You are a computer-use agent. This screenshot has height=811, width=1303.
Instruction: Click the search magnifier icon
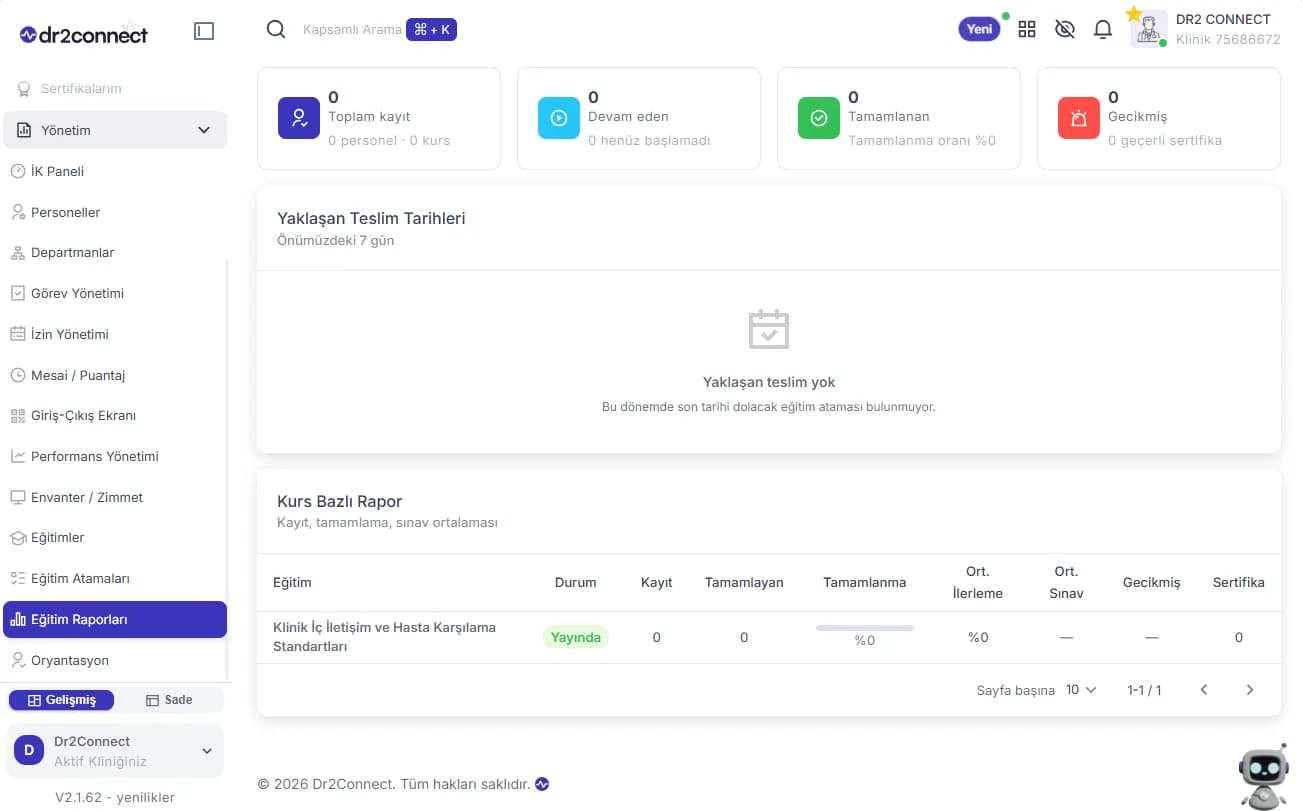pyautogui.click(x=276, y=29)
